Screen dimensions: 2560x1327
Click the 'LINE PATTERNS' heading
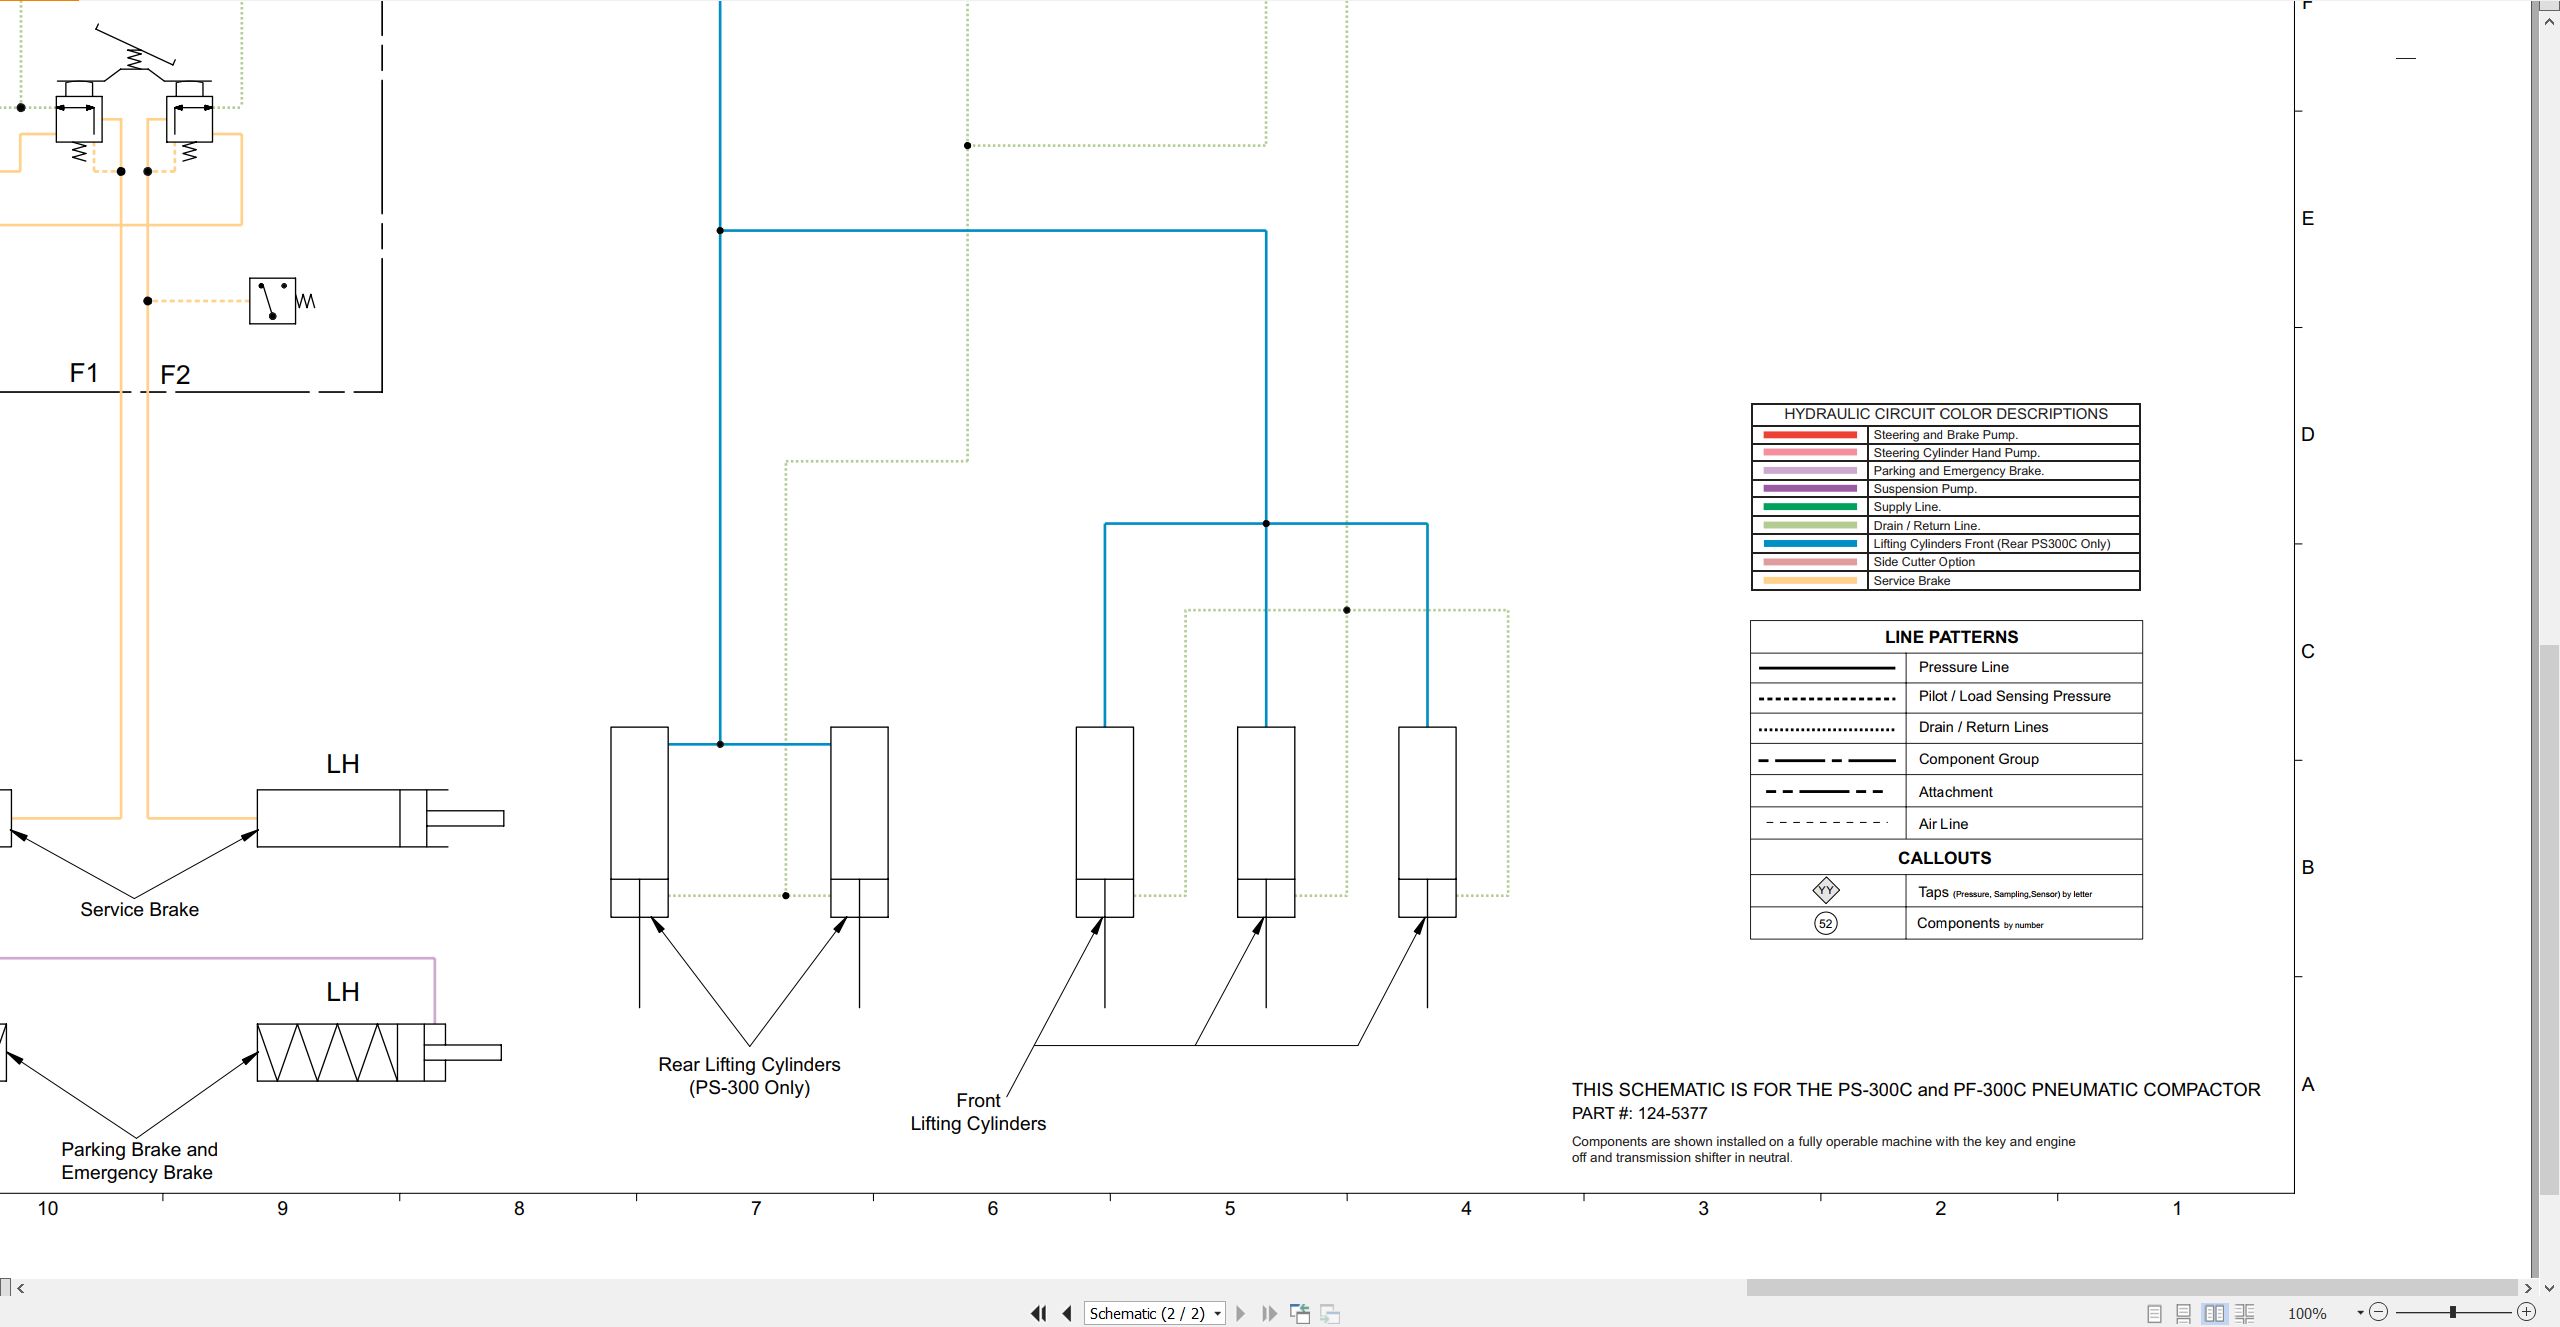pyautogui.click(x=1951, y=637)
